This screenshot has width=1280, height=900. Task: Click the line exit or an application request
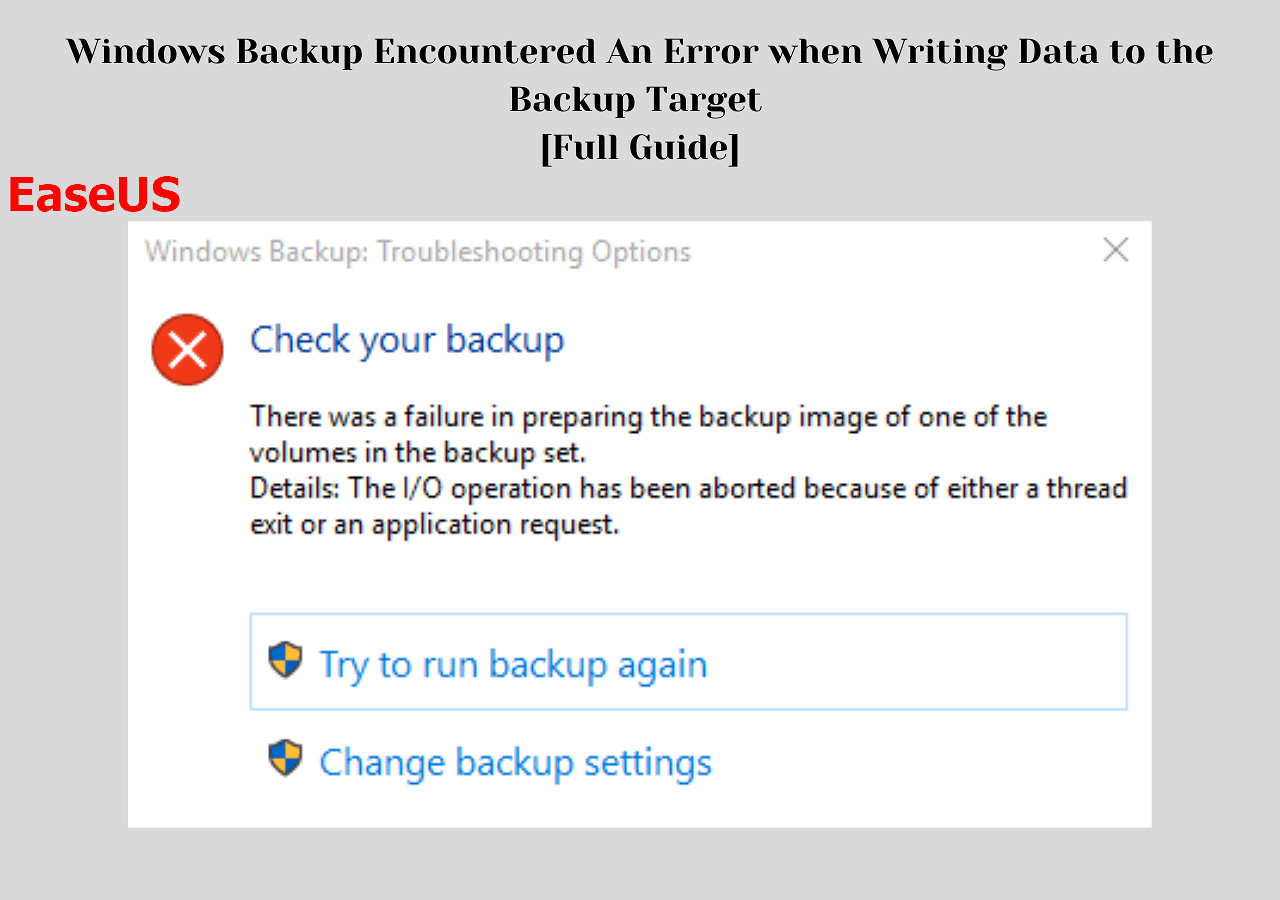[435, 524]
